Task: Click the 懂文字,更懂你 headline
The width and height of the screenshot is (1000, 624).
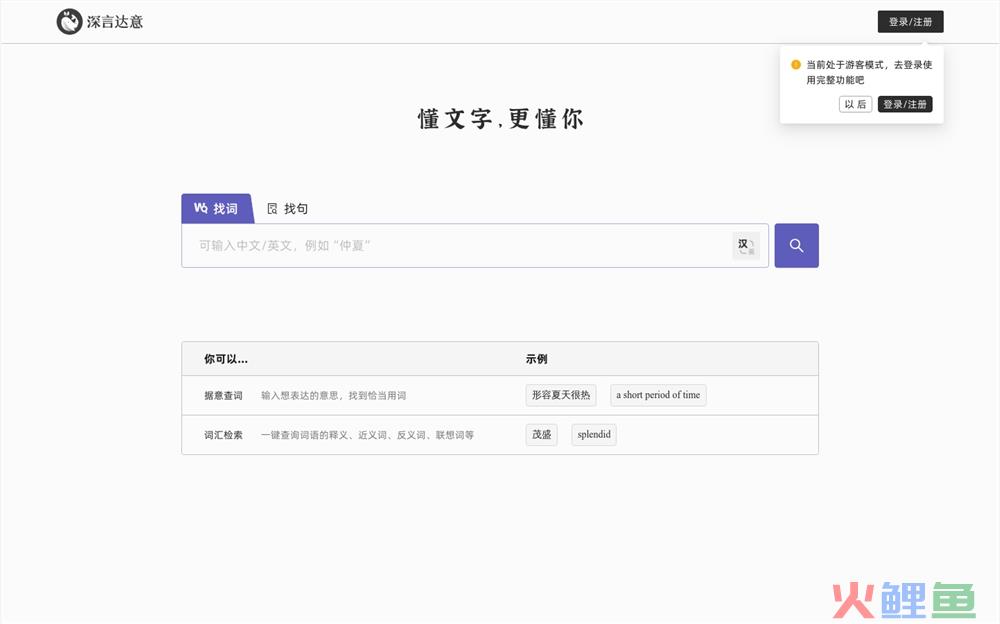Action: (500, 119)
